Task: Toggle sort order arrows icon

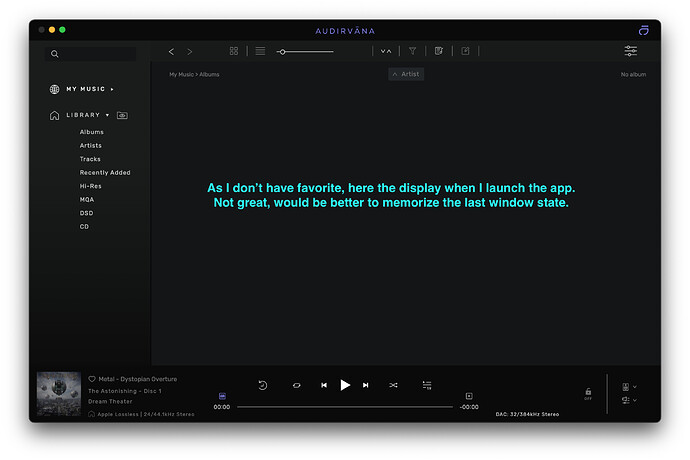Action: tap(386, 51)
